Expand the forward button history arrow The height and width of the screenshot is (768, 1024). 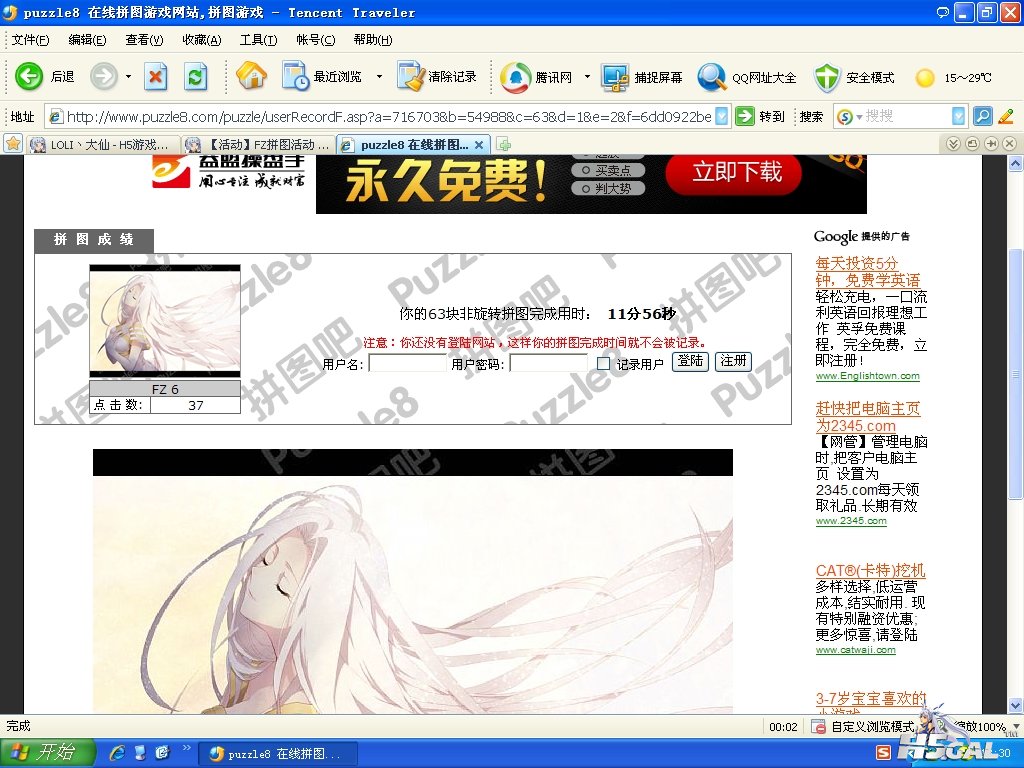[x=128, y=77]
